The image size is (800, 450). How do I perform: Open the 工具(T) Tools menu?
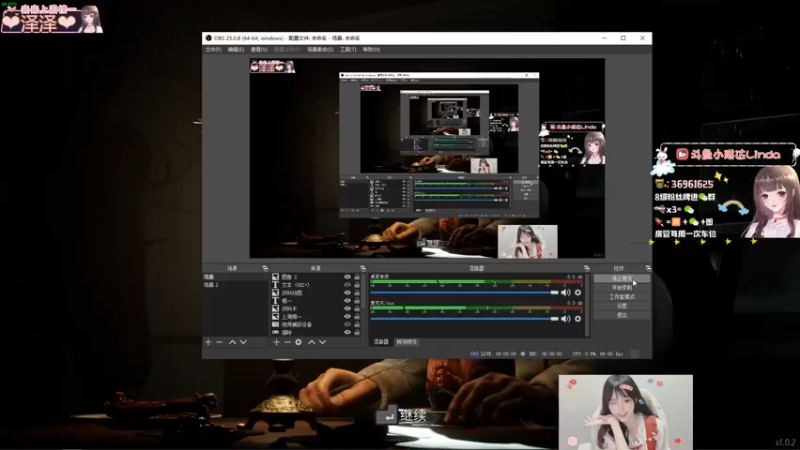coord(348,49)
